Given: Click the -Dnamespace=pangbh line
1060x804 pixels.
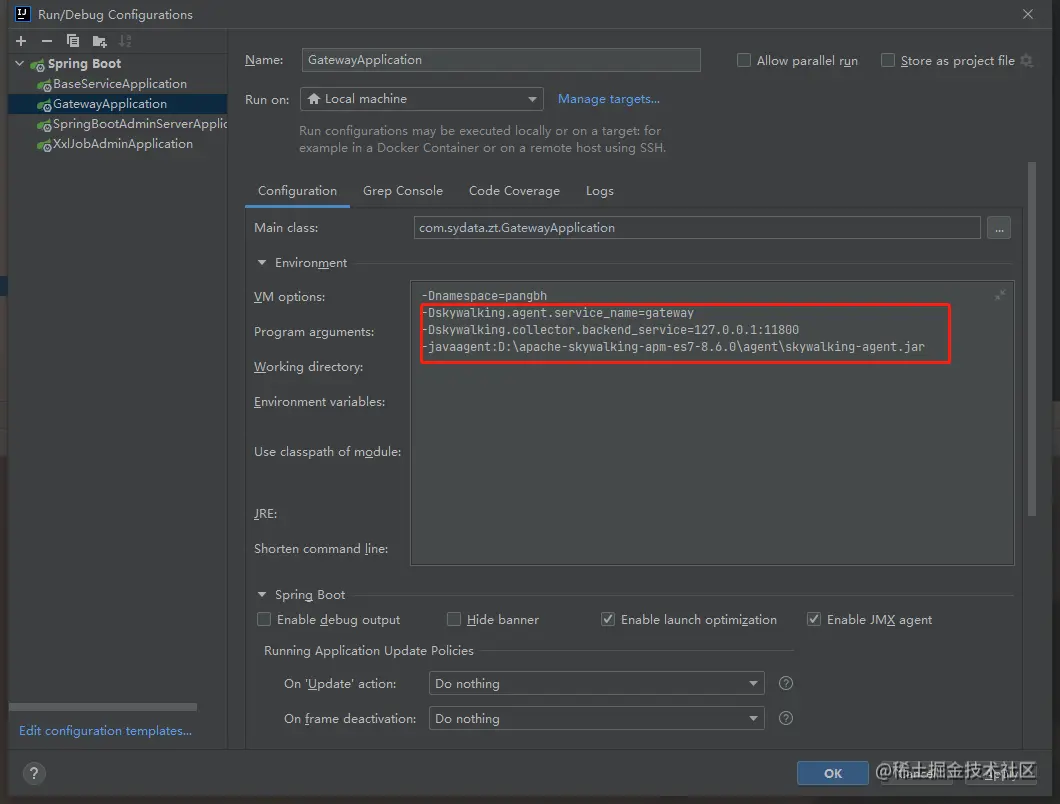Looking at the screenshot, I should (484, 295).
